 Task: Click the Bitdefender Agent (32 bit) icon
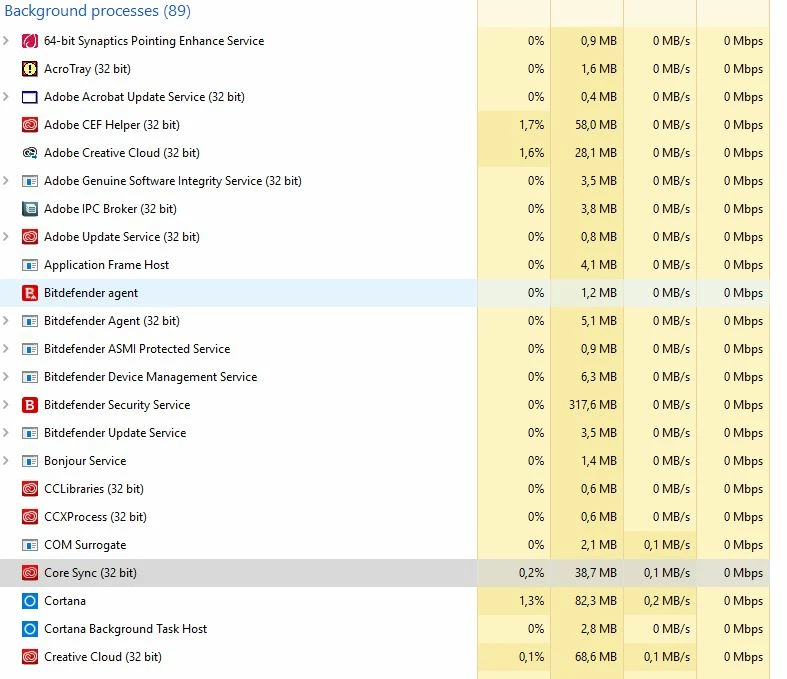pyautogui.click(x=30, y=321)
